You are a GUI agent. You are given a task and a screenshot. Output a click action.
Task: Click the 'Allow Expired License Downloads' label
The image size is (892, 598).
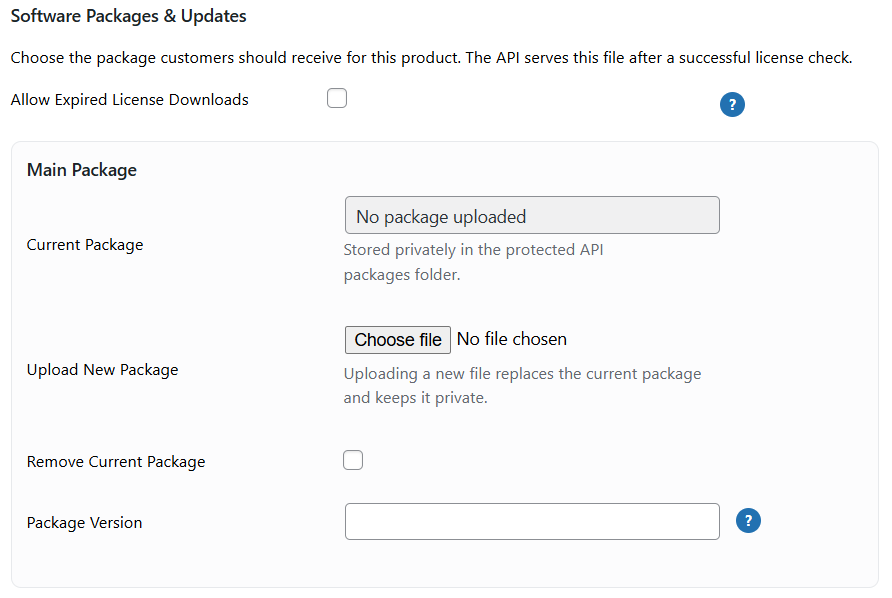pos(129,100)
